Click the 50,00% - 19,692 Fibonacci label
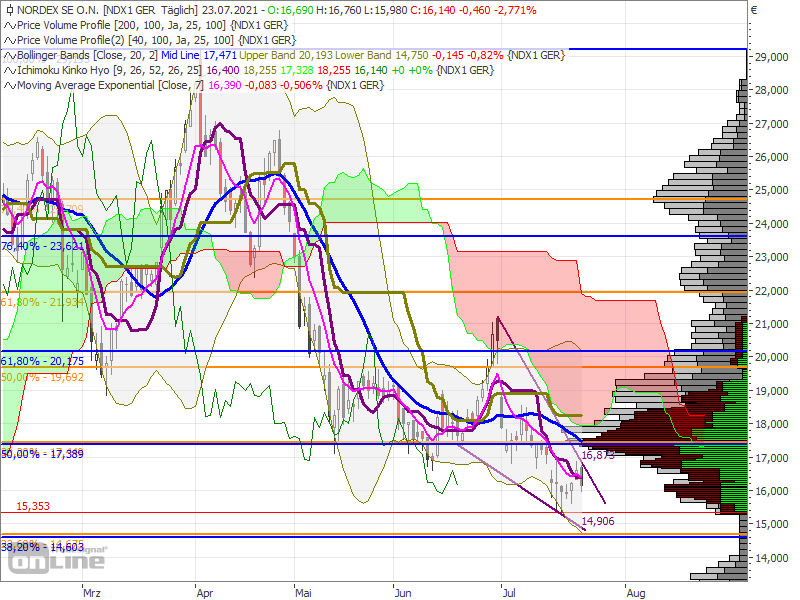Viewport: 800px width, 600px height. pyautogui.click(x=42, y=377)
